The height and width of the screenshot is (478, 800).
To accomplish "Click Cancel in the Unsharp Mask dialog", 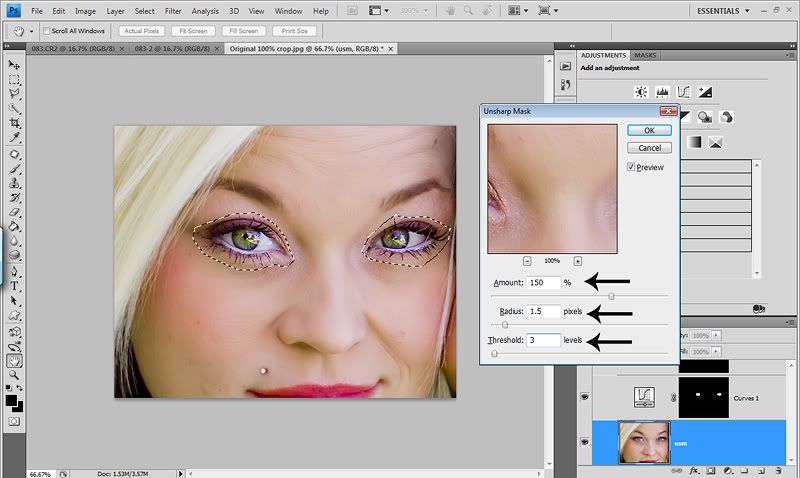I will 649,148.
